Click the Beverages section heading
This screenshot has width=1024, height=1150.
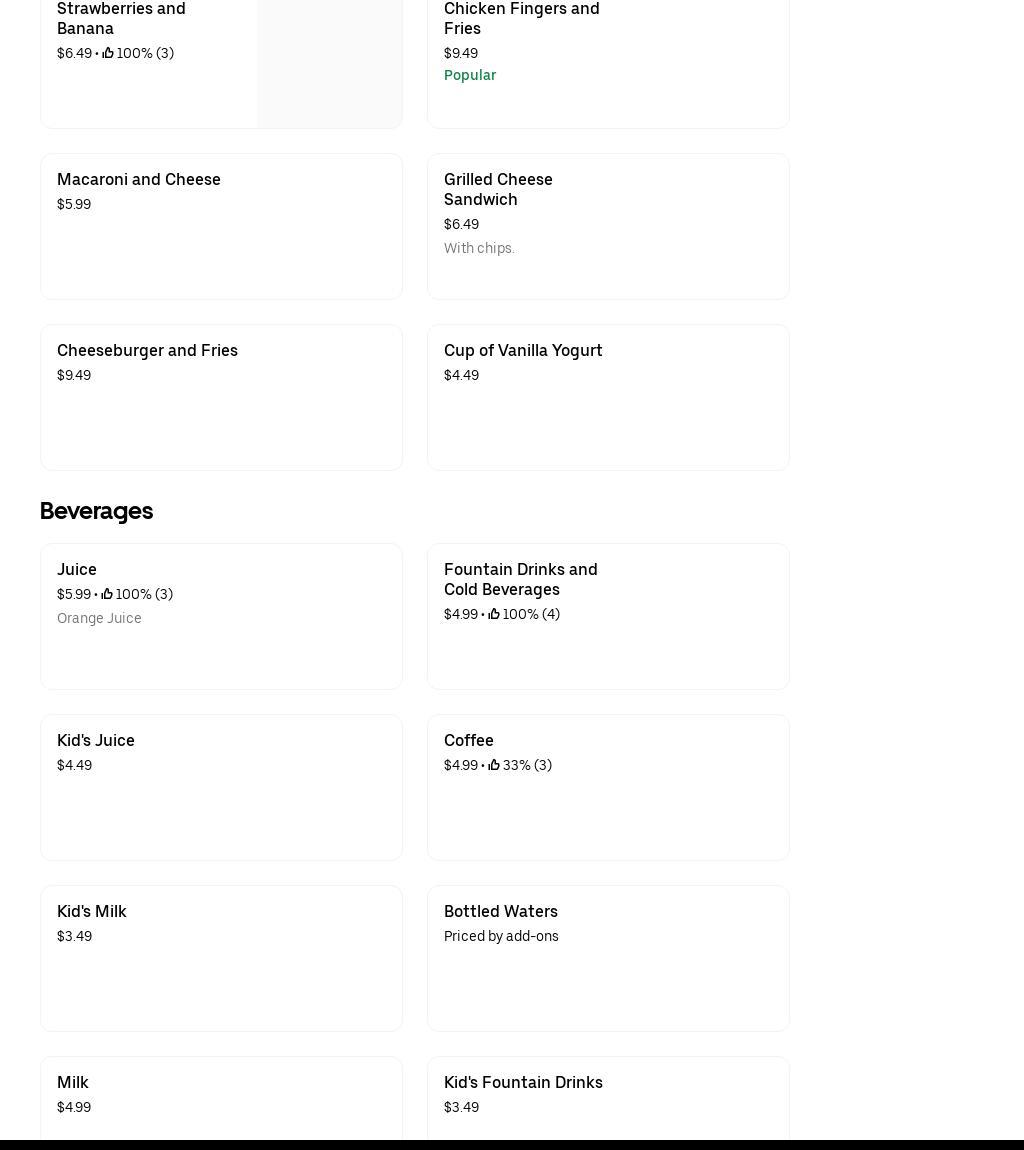point(96,511)
